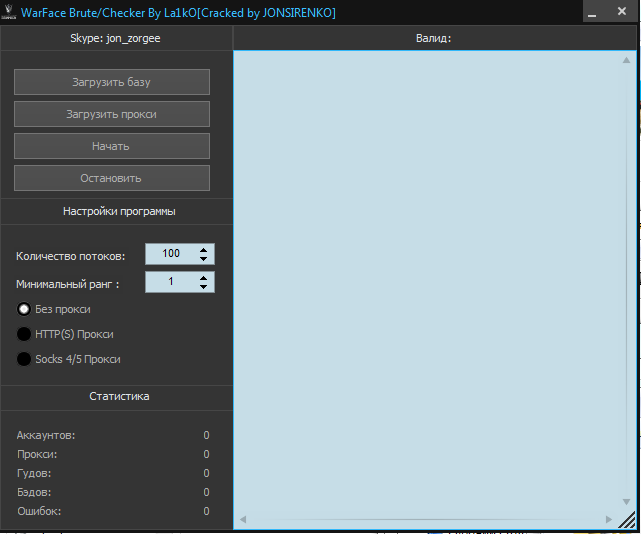Click scroll-right arrow under Валид list
The width and height of the screenshot is (641, 534).
click(x=609, y=520)
